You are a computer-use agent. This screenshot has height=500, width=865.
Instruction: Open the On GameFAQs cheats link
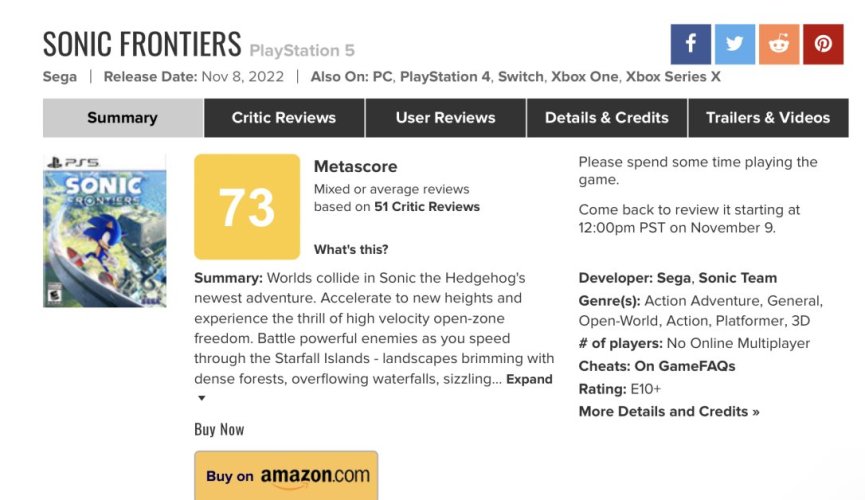pyautogui.click(x=685, y=366)
